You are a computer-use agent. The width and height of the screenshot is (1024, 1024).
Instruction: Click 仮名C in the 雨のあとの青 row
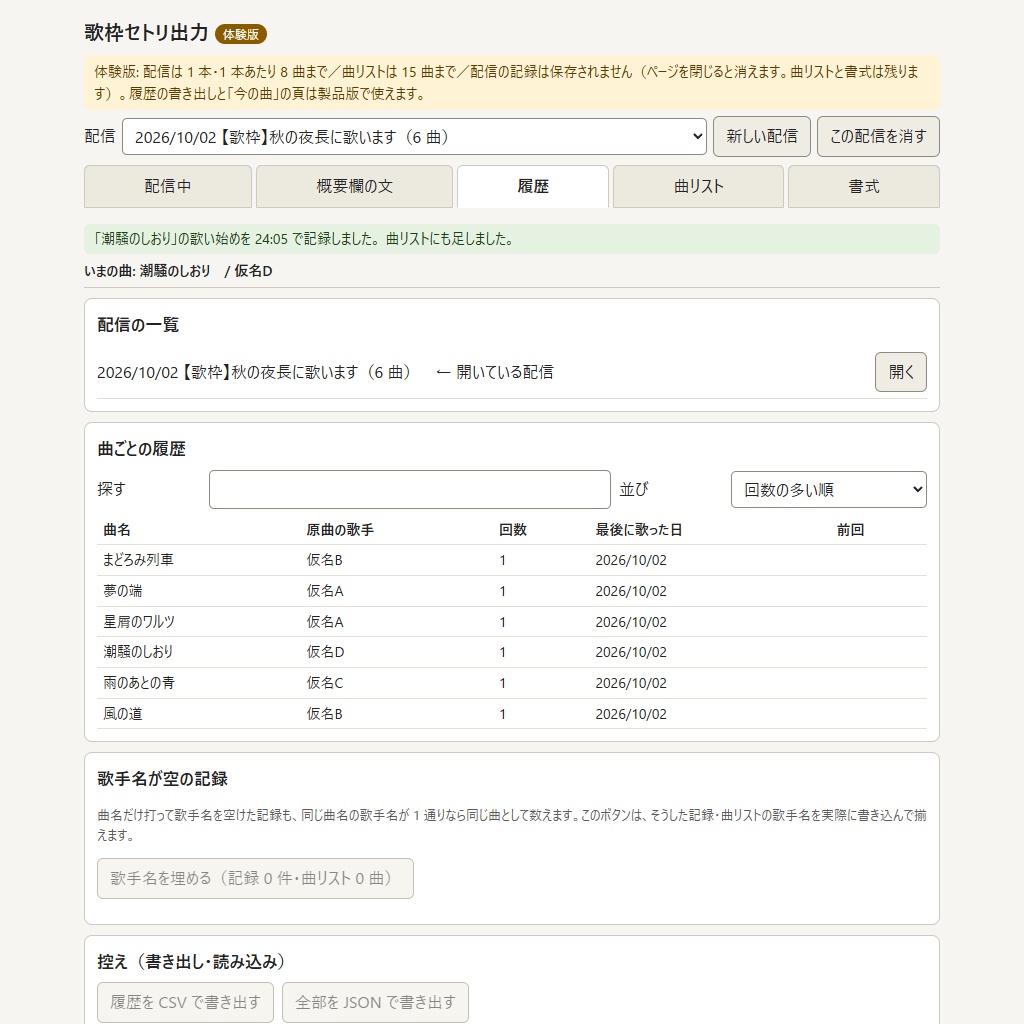click(325, 683)
